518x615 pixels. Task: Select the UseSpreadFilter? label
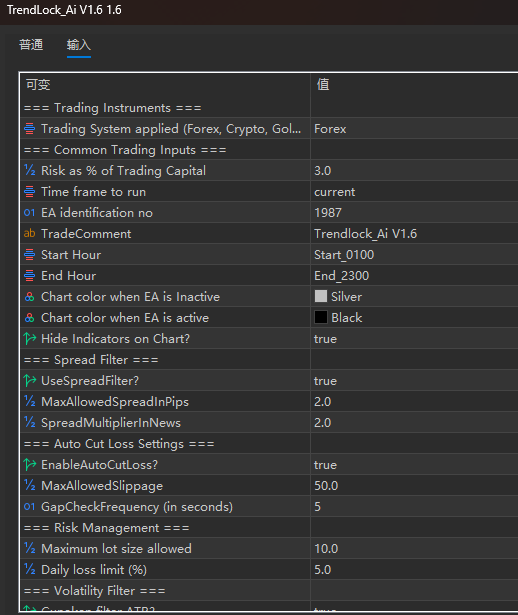click(x=90, y=380)
